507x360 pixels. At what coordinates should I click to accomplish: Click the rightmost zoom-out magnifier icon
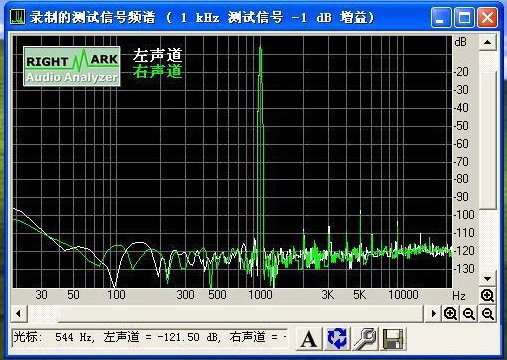point(488,313)
